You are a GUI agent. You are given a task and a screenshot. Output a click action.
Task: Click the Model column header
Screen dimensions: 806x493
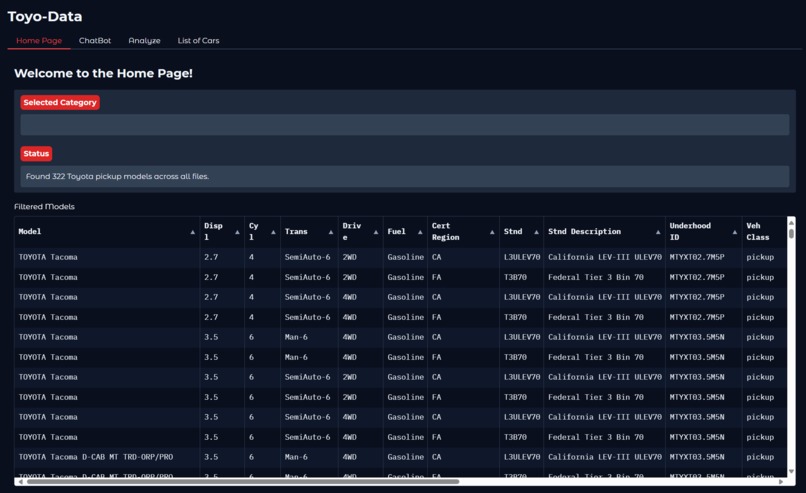107,232
